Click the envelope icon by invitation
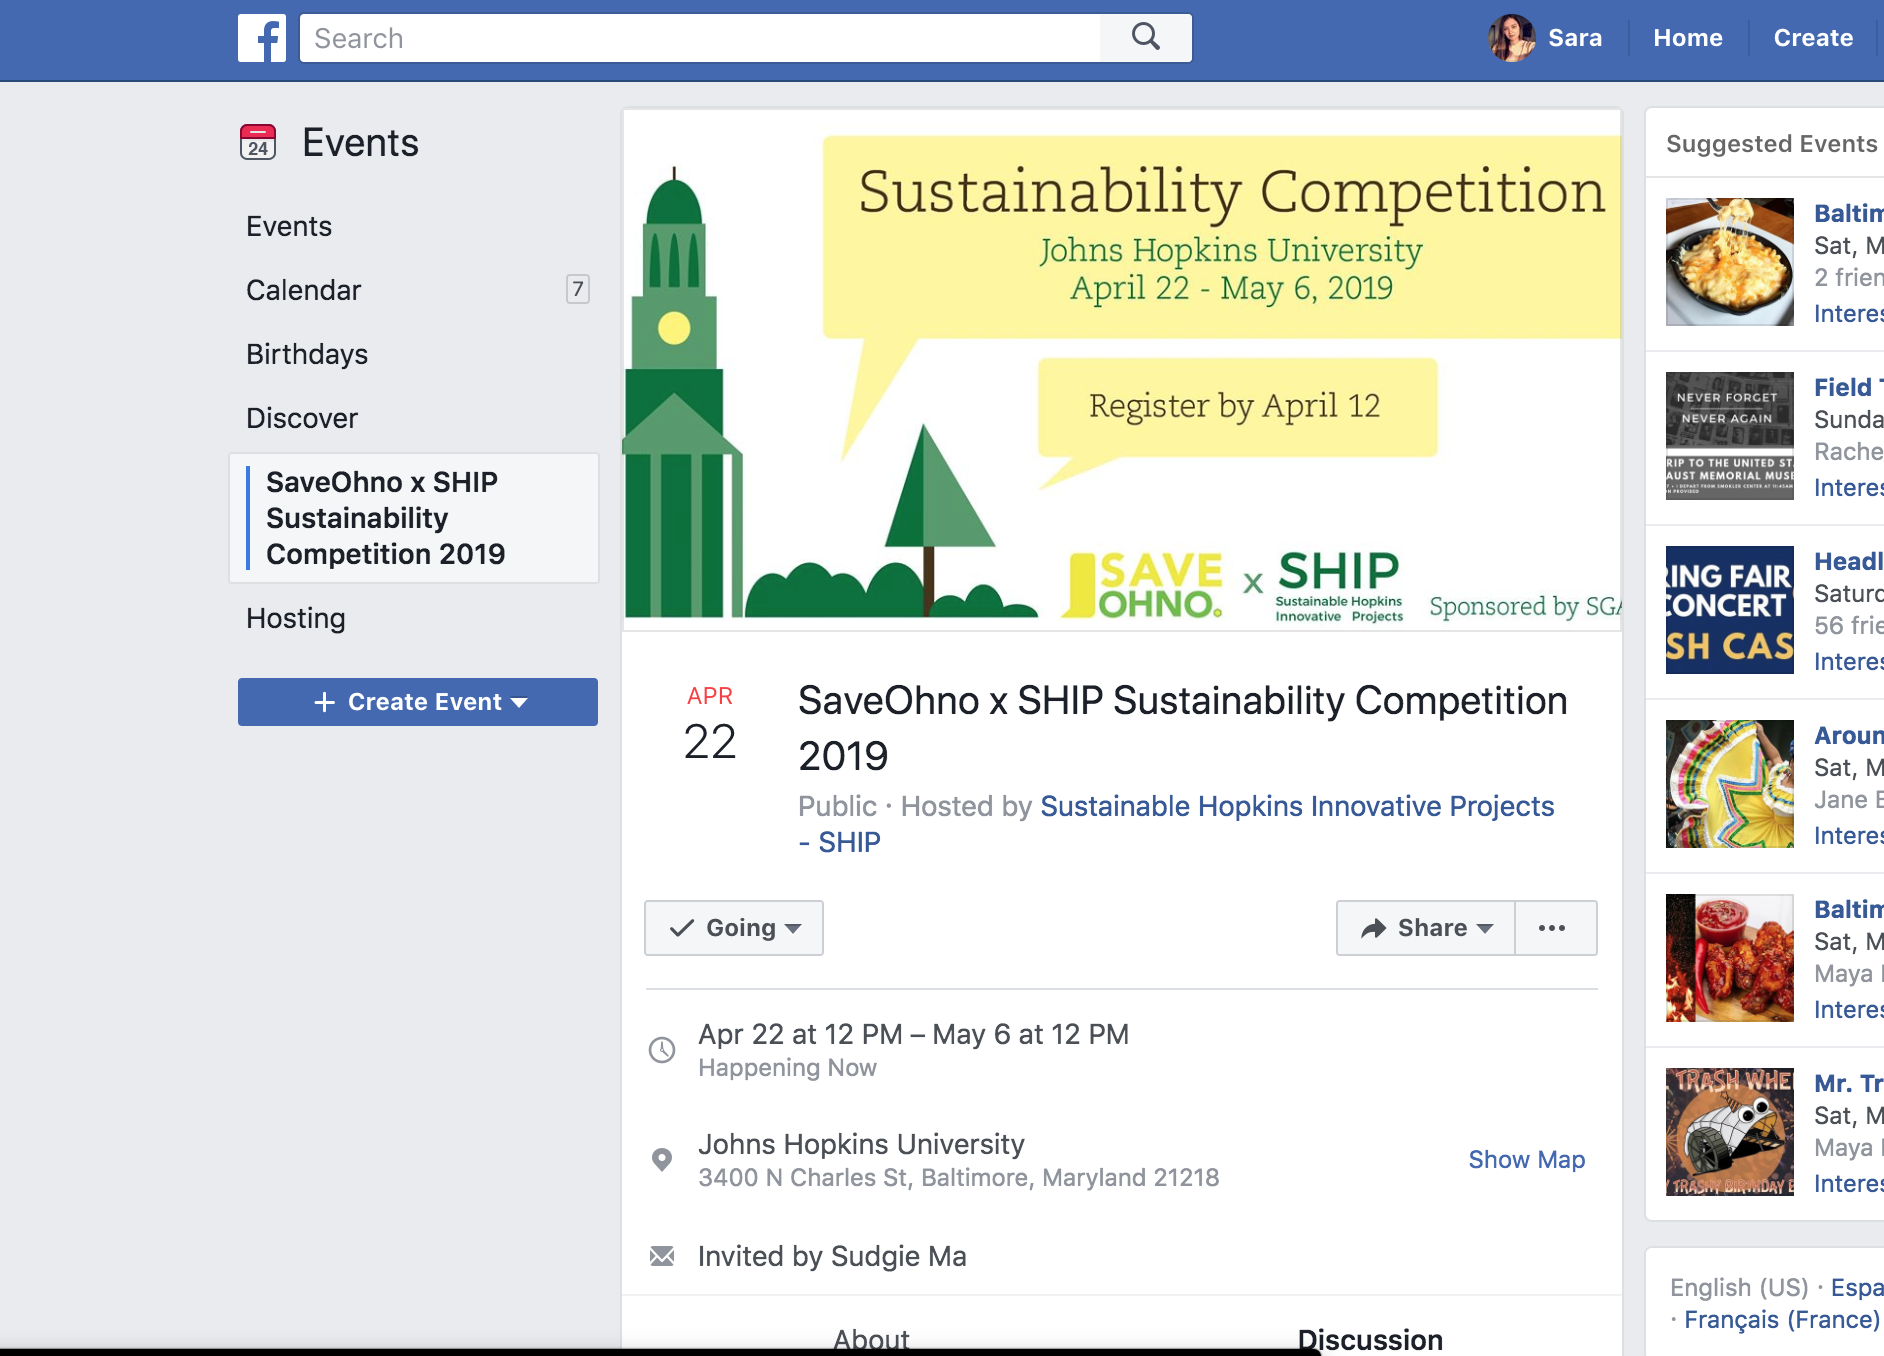This screenshot has width=1884, height=1356. coord(662,1256)
